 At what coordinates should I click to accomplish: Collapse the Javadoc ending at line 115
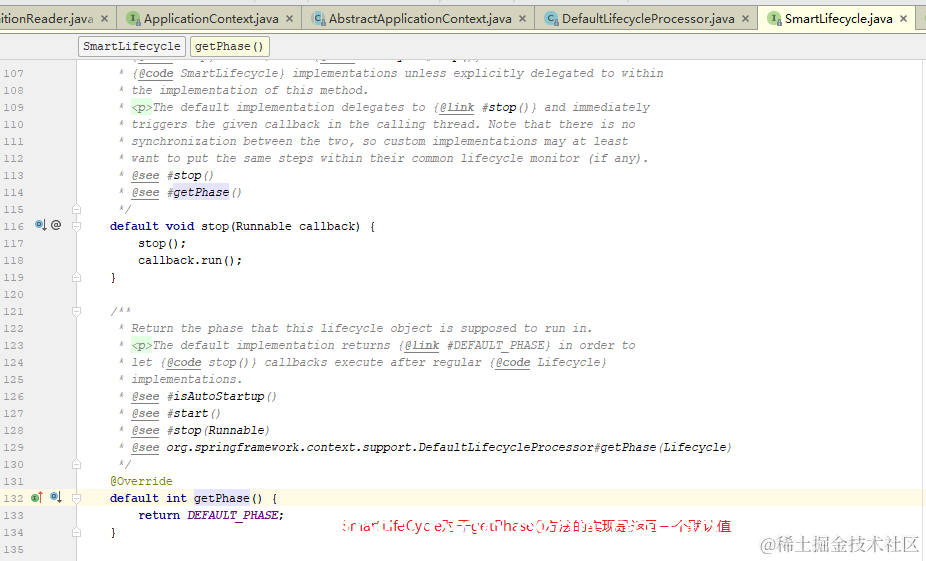pyautogui.click(x=76, y=210)
